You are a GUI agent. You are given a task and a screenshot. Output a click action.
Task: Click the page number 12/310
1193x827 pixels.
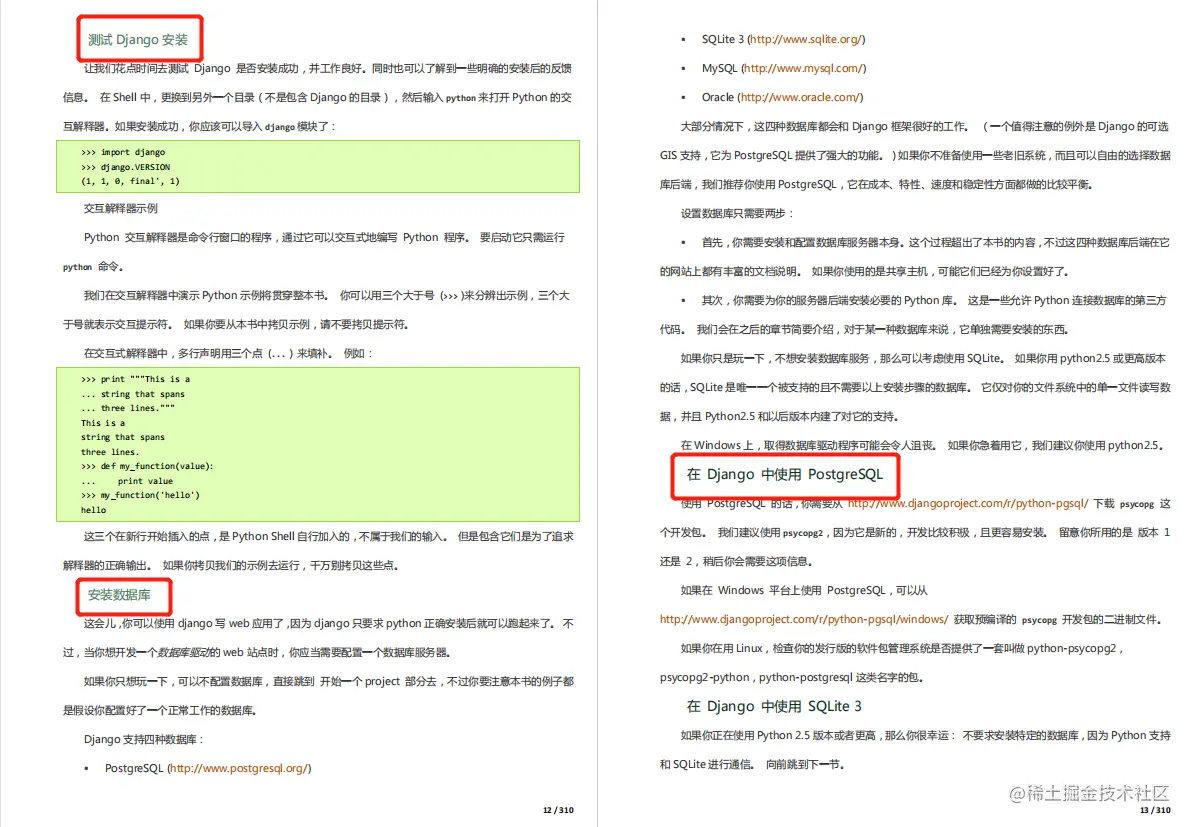[x=559, y=811]
